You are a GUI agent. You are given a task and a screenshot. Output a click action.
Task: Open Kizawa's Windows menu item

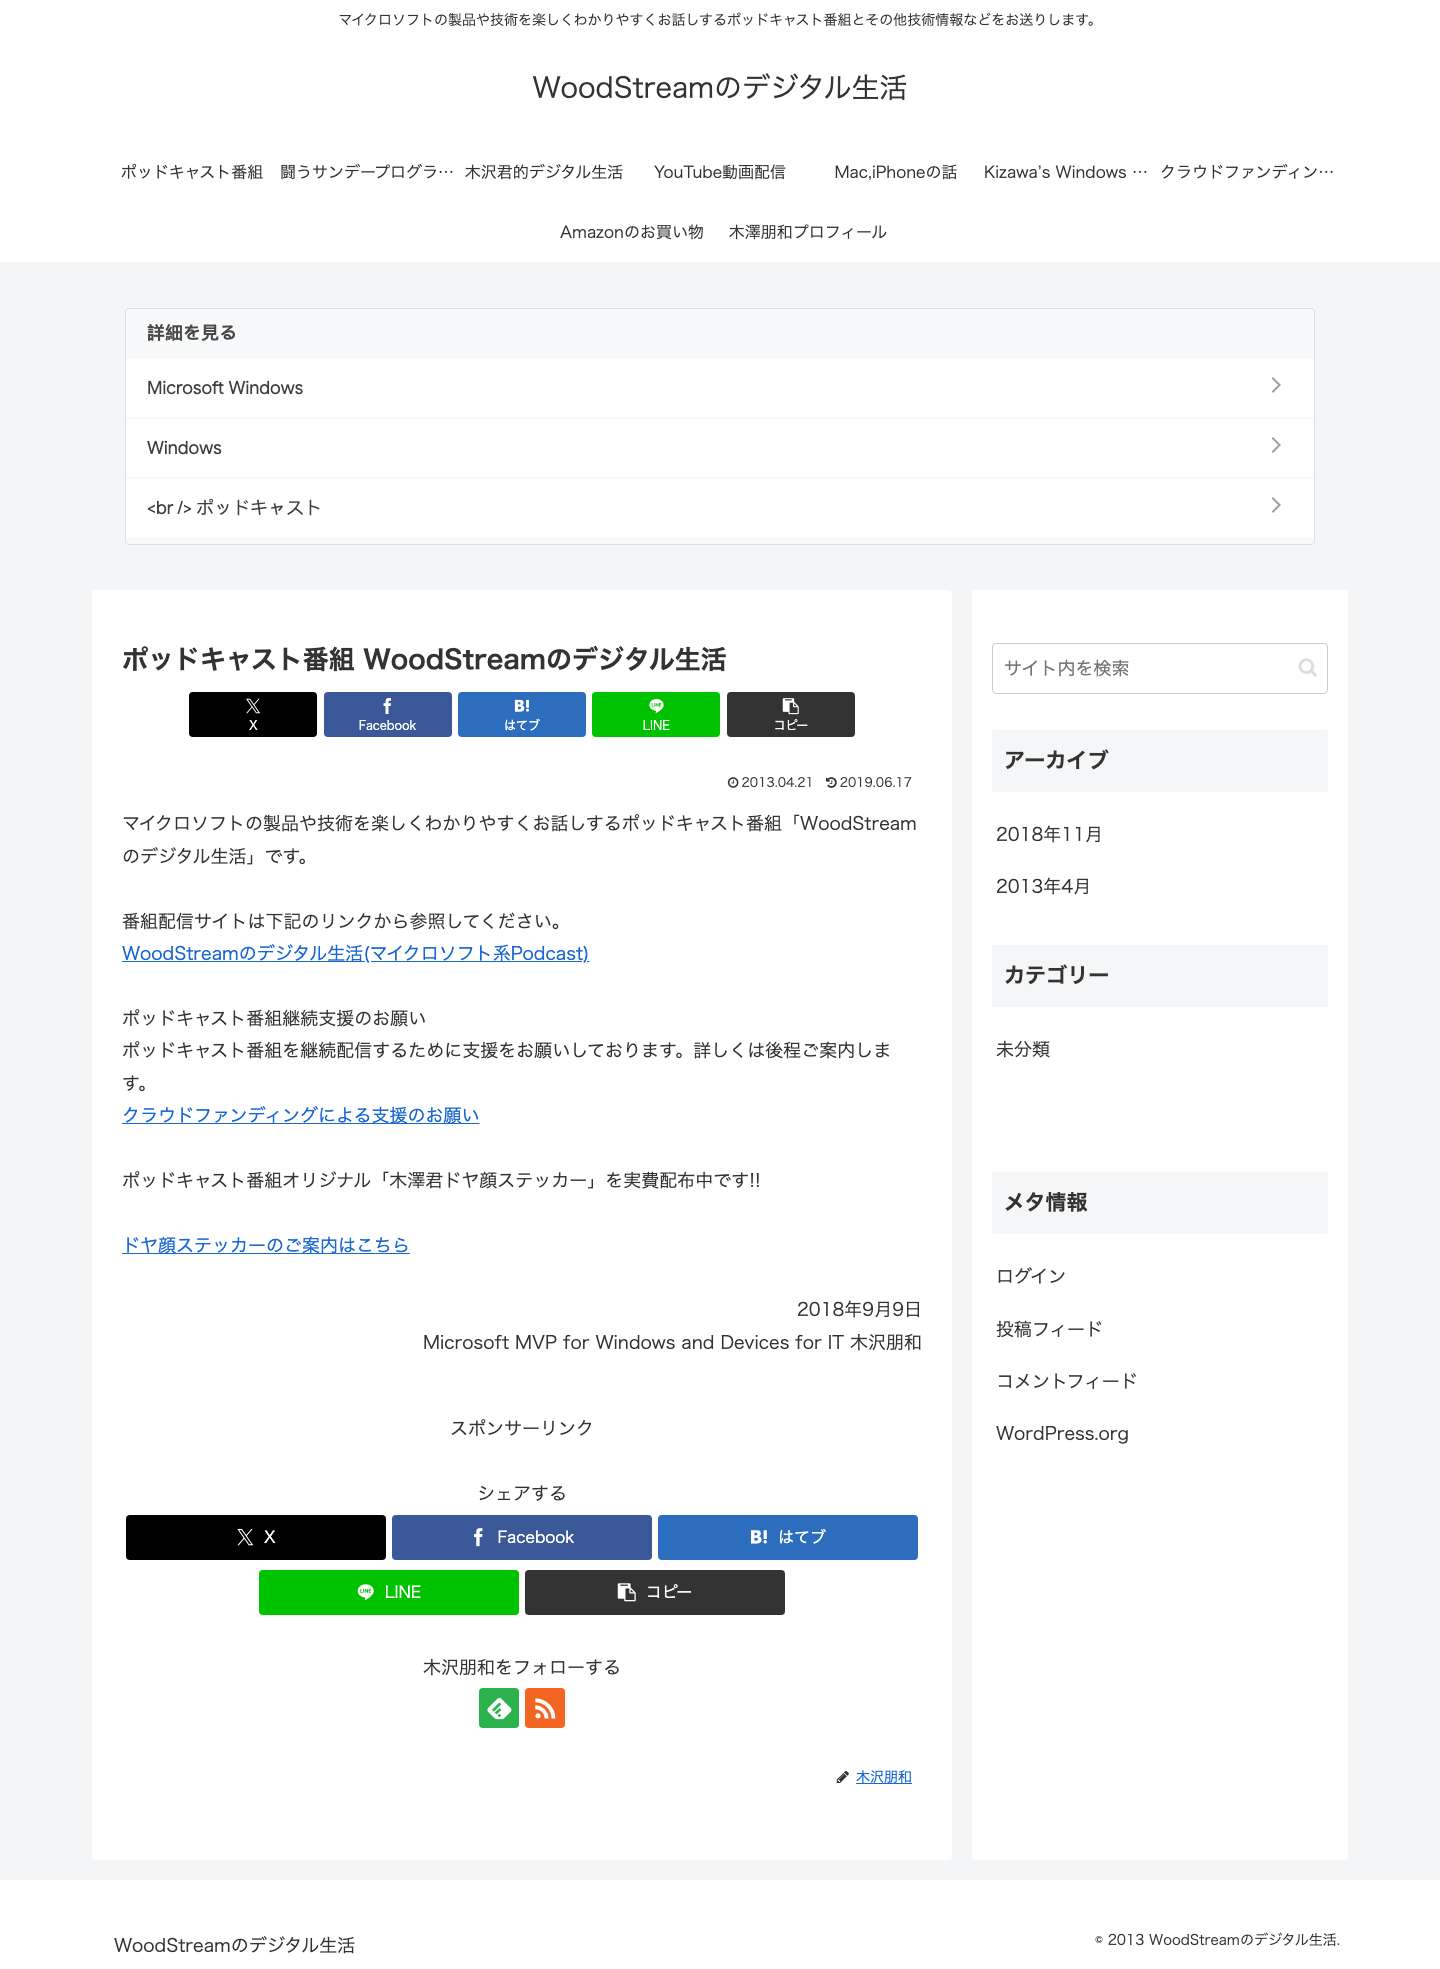[1066, 172]
